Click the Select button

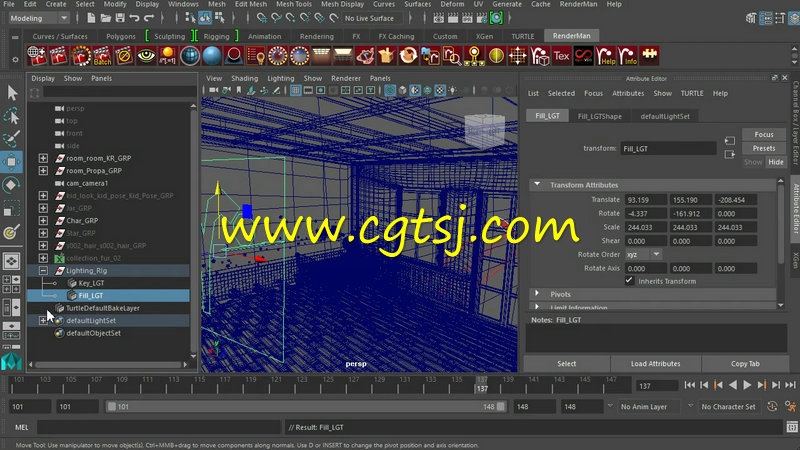click(x=566, y=364)
